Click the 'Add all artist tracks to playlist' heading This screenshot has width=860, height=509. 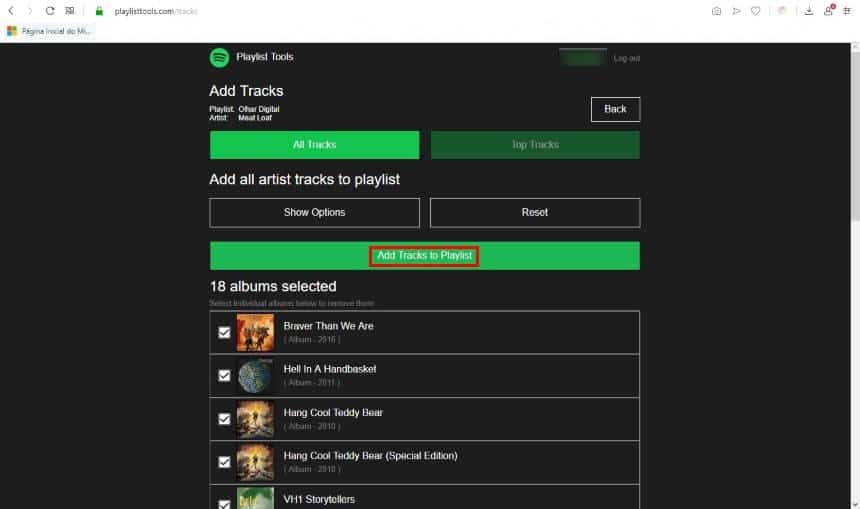[304, 179]
